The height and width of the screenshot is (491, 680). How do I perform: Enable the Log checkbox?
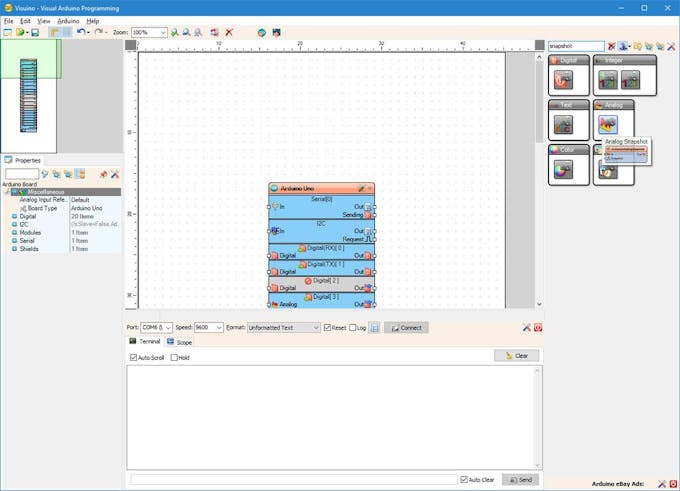pos(353,327)
